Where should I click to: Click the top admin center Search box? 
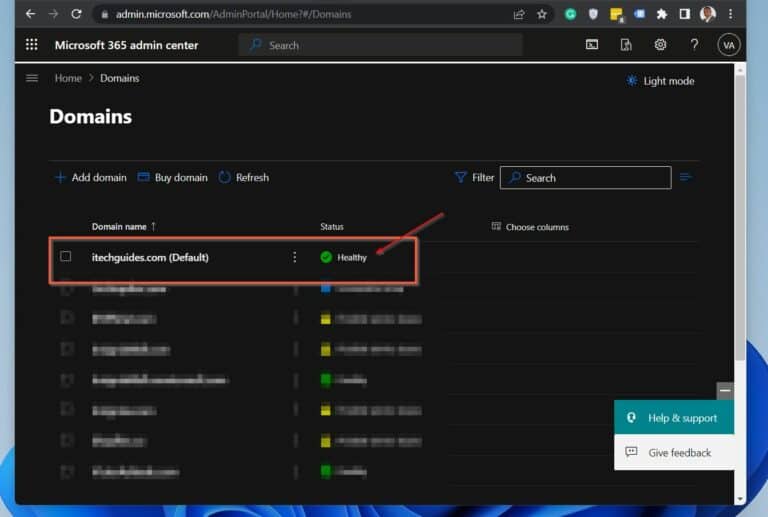click(380, 45)
